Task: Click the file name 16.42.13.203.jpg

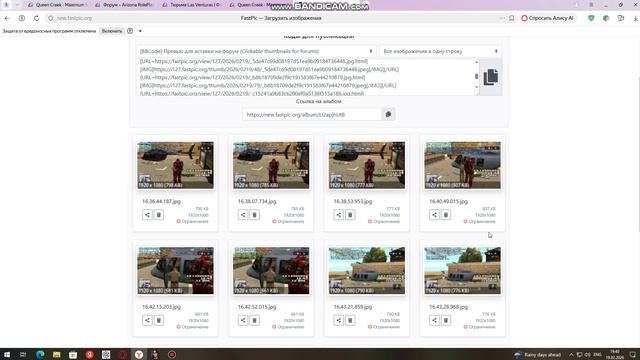Action: click(161, 307)
